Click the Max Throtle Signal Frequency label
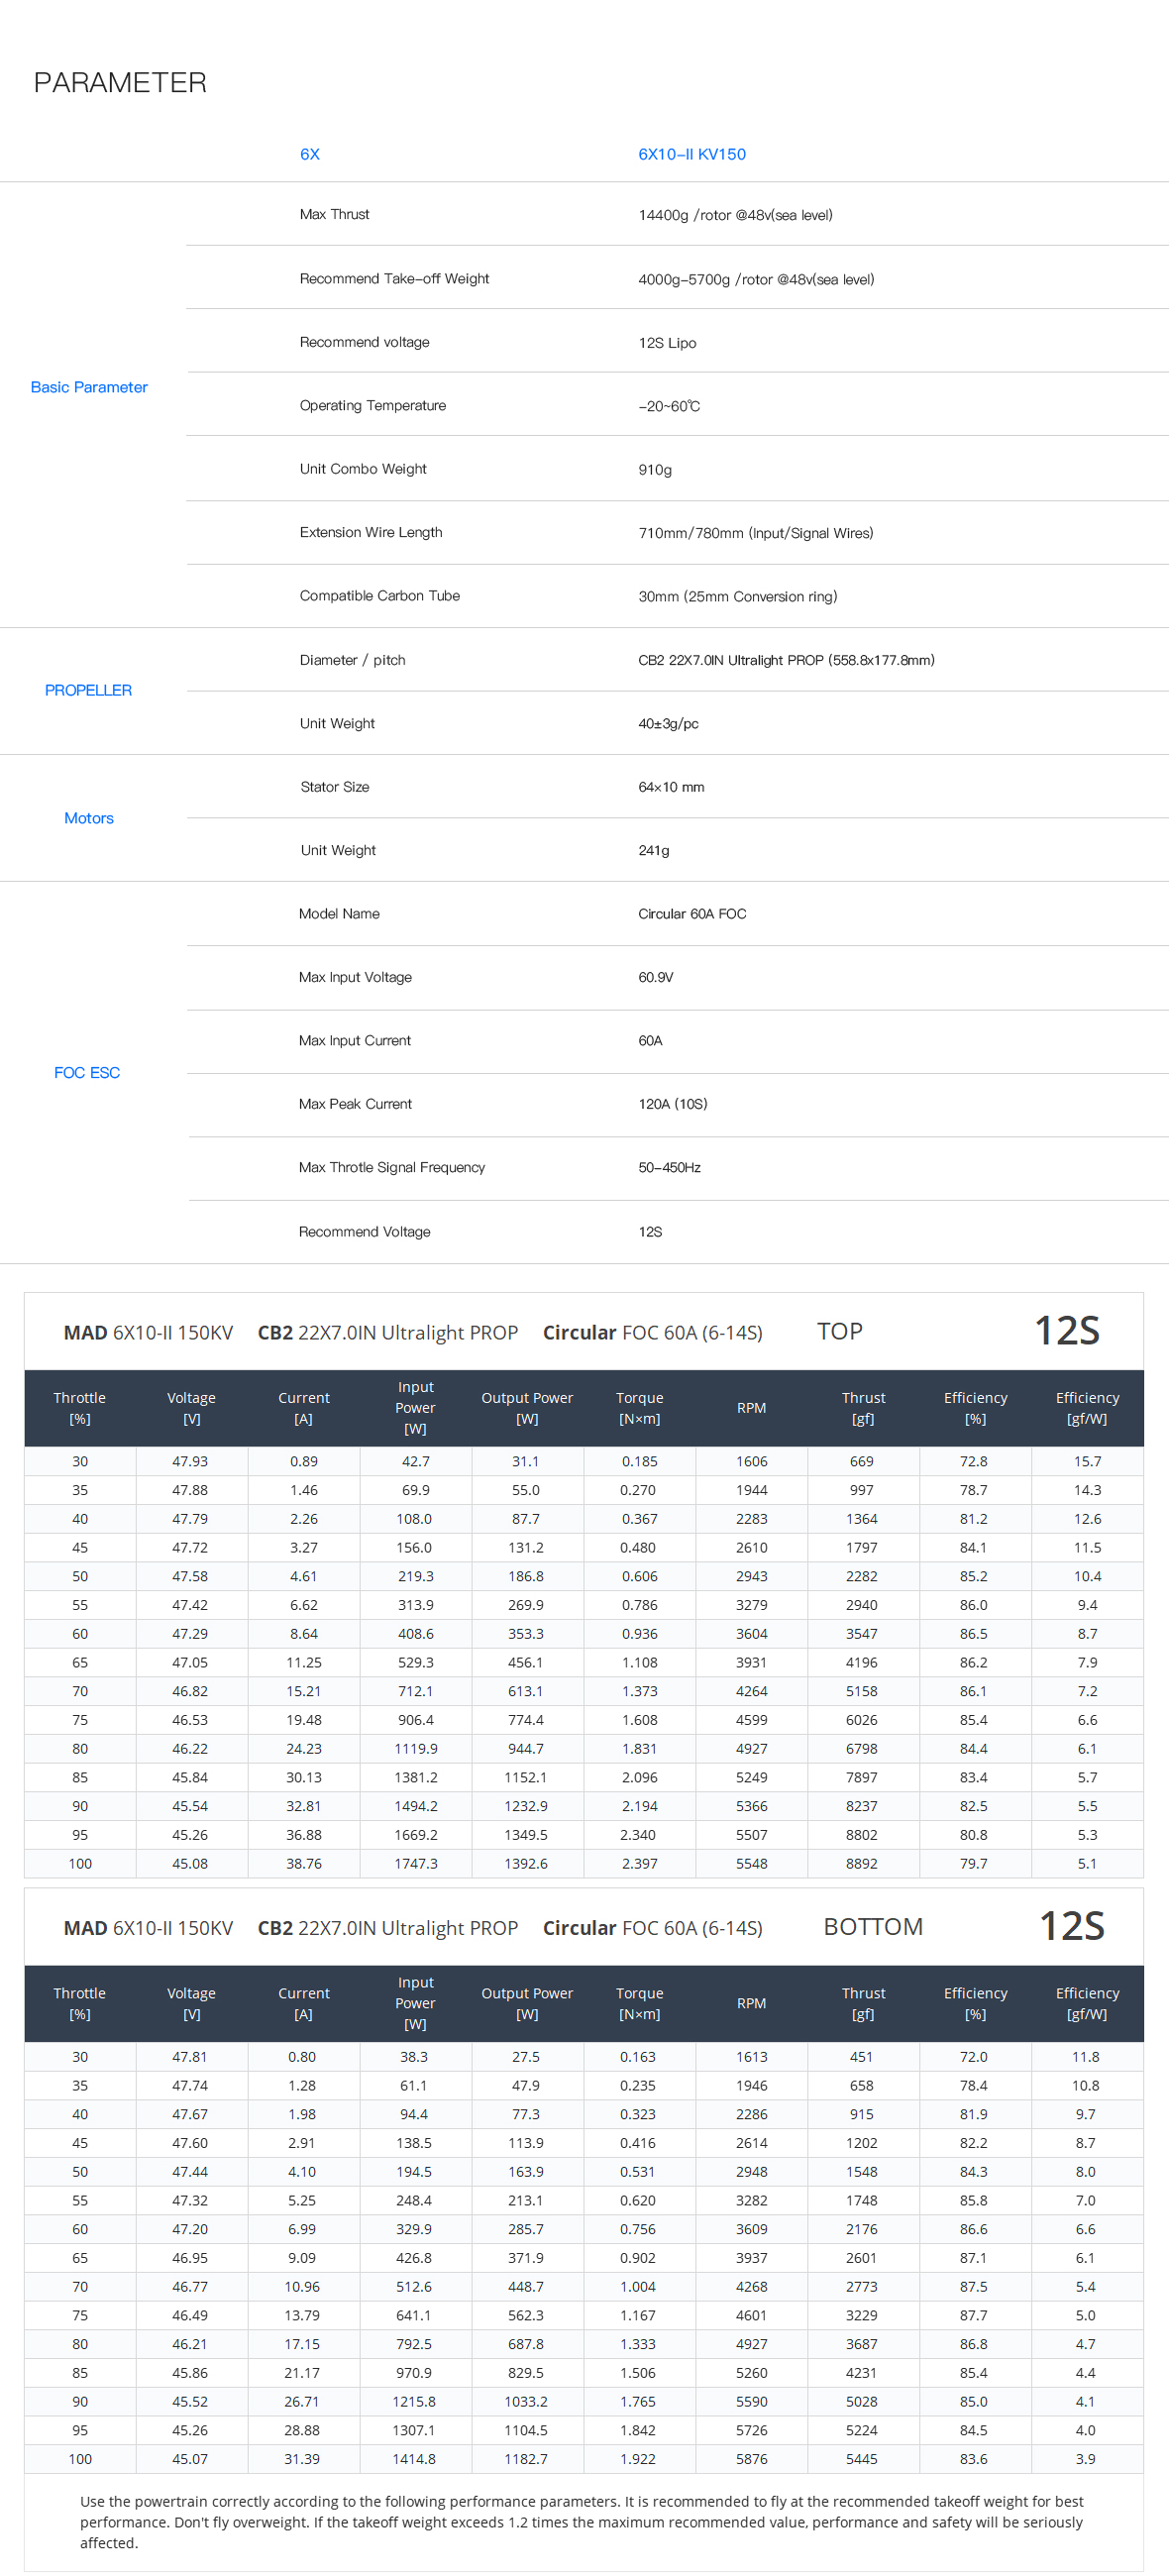Image resolution: width=1169 pixels, height=2576 pixels. pyautogui.click(x=391, y=1167)
